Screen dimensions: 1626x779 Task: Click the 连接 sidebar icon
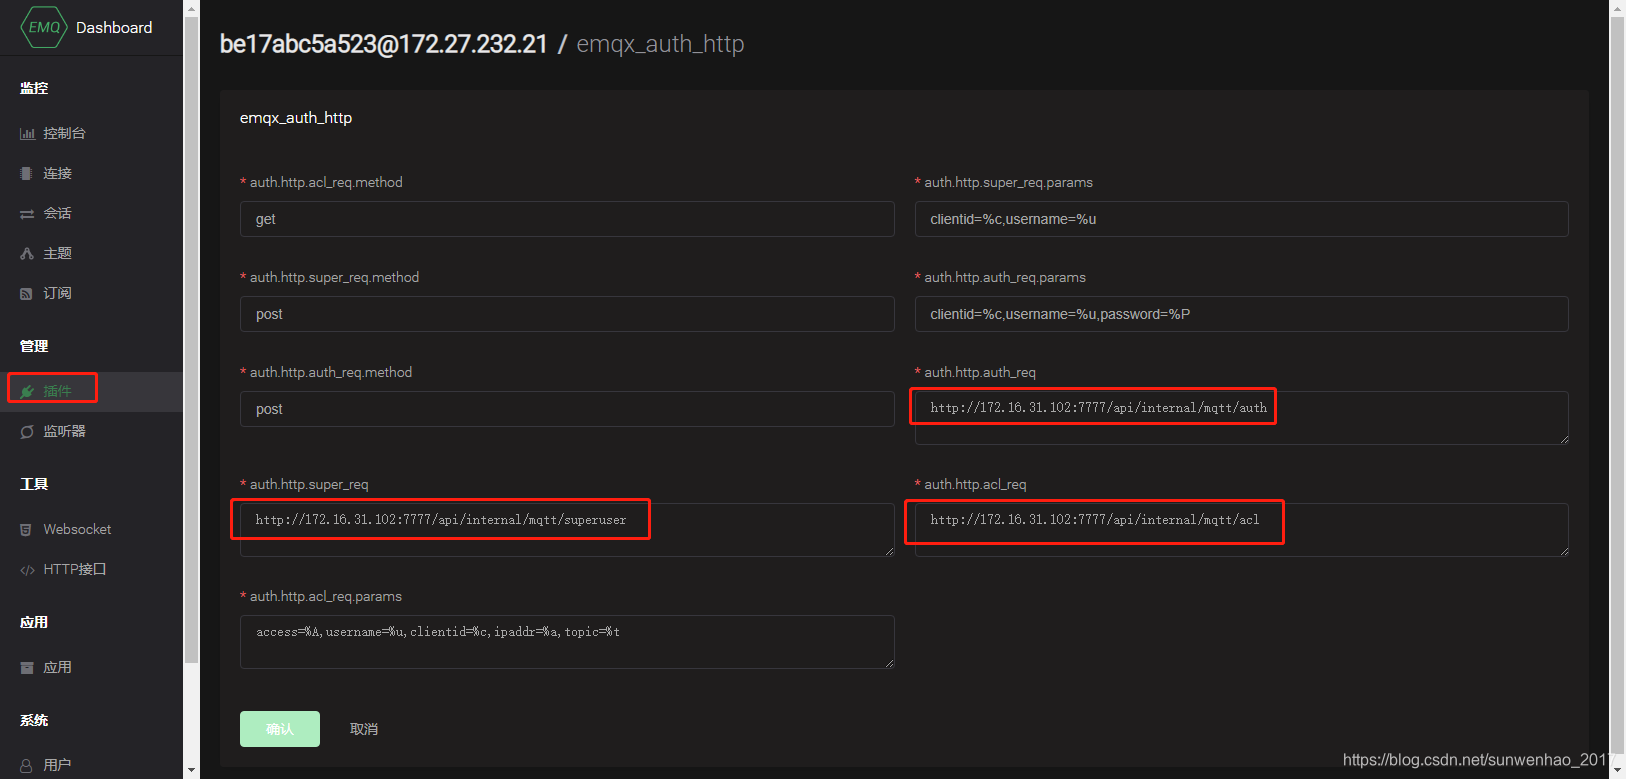27,173
